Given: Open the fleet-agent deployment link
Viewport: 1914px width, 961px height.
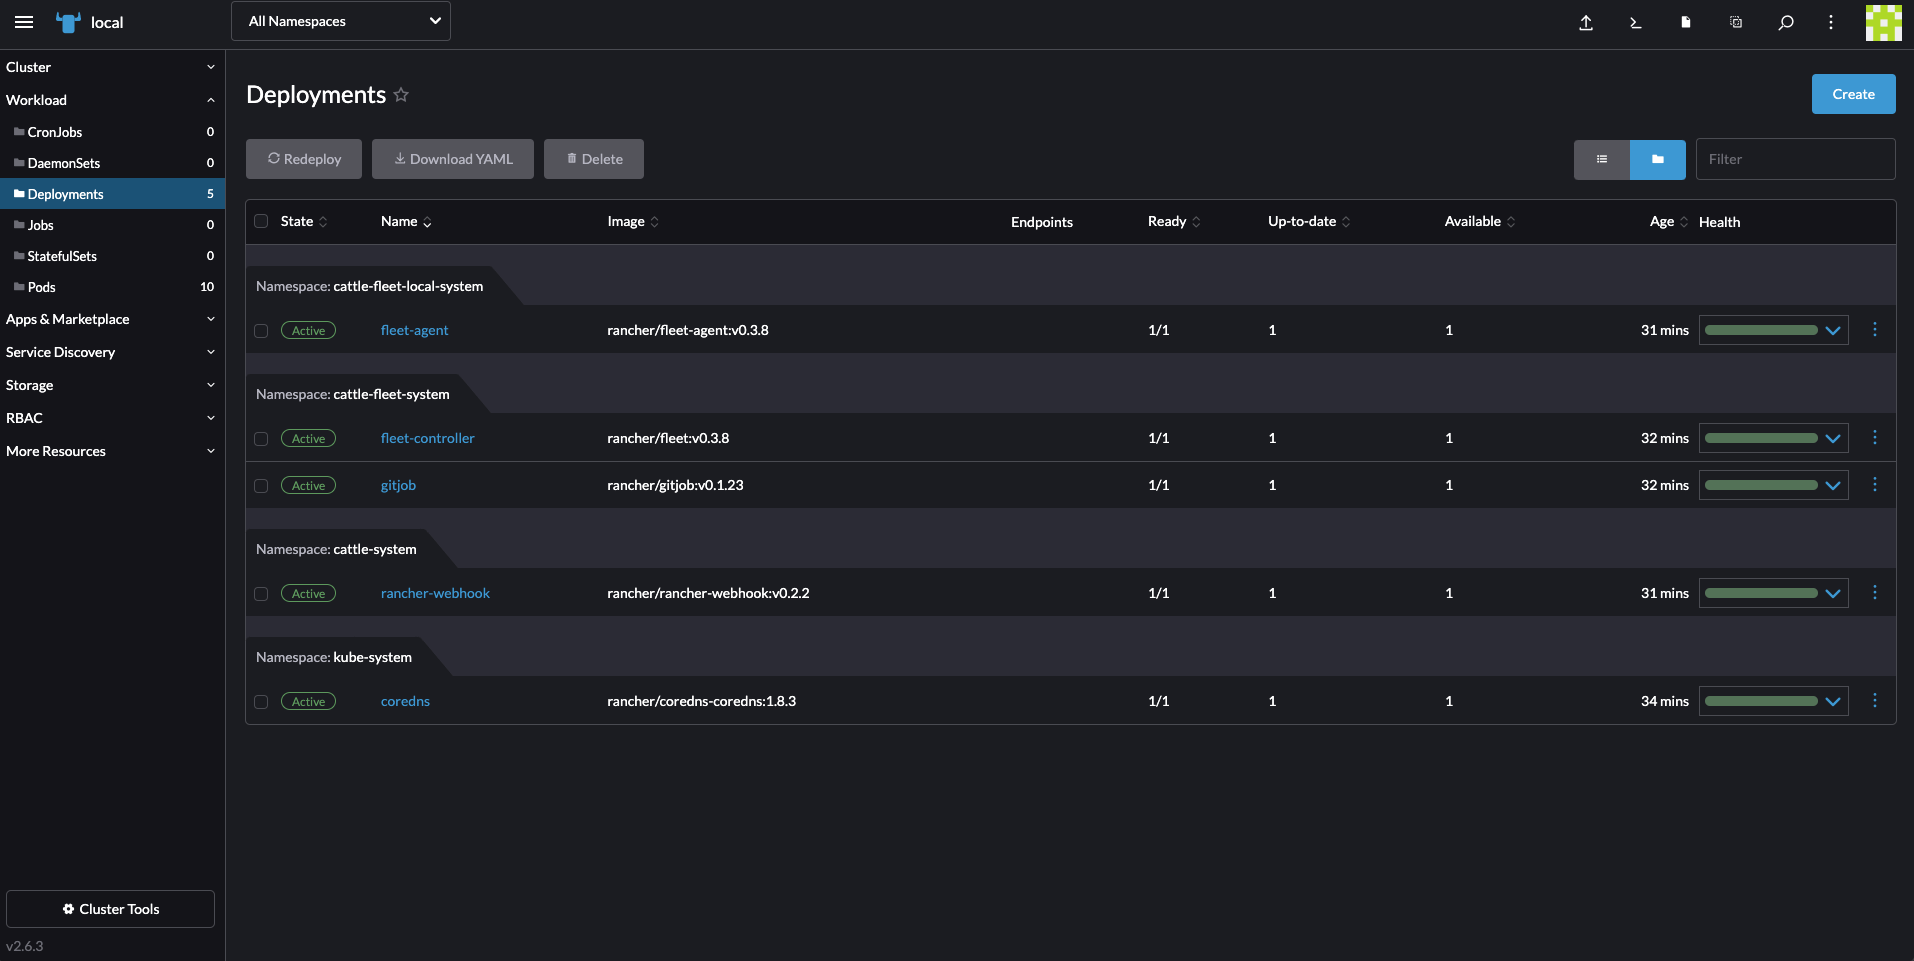Looking at the screenshot, I should click(x=414, y=331).
